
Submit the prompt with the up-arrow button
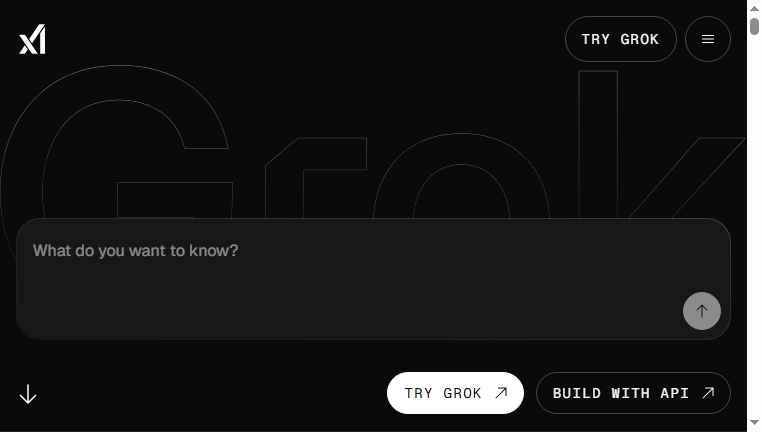click(x=701, y=311)
